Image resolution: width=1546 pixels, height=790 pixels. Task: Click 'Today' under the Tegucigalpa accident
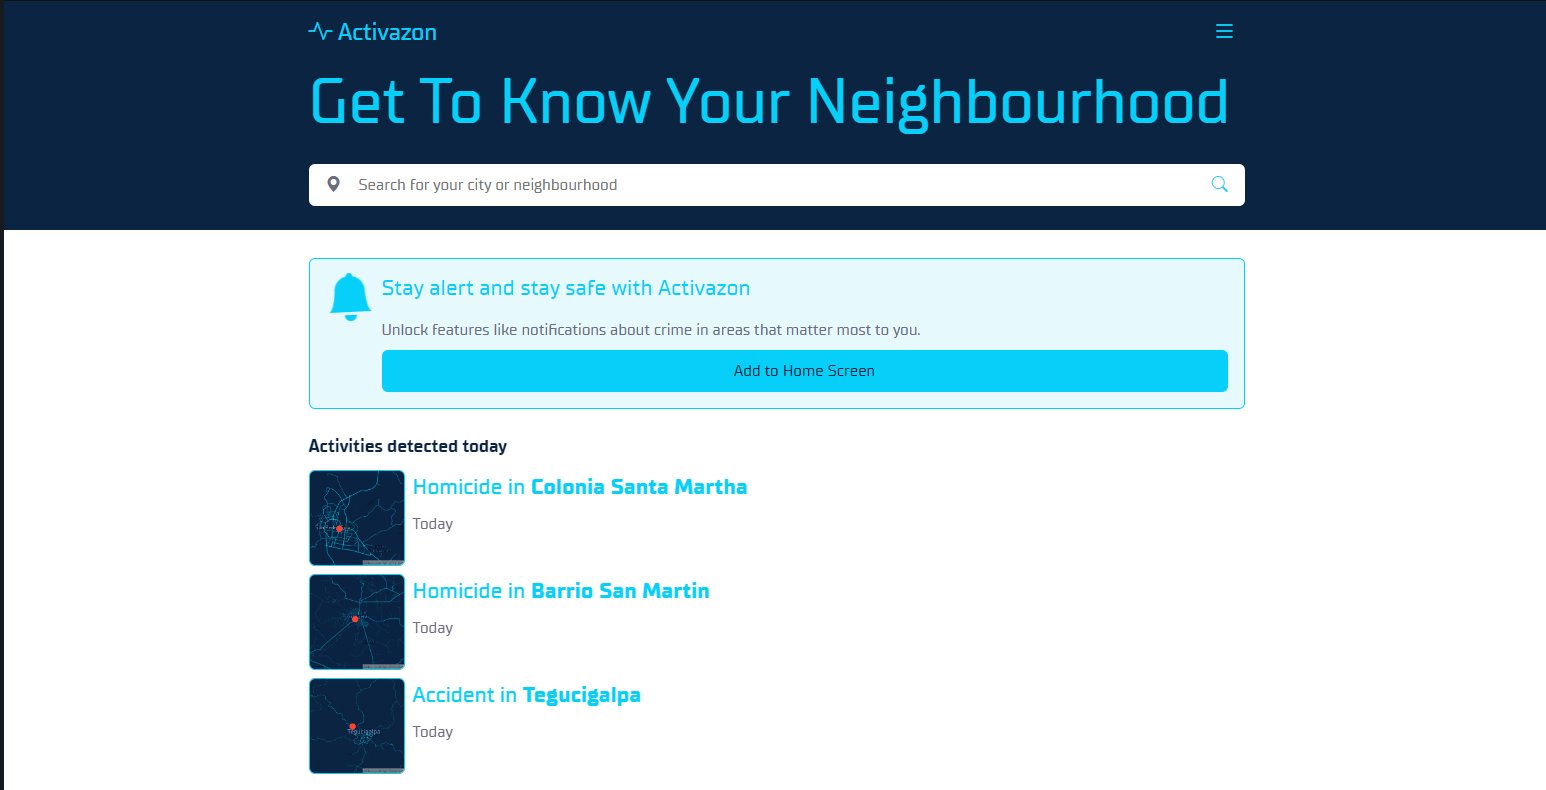pos(432,732)
